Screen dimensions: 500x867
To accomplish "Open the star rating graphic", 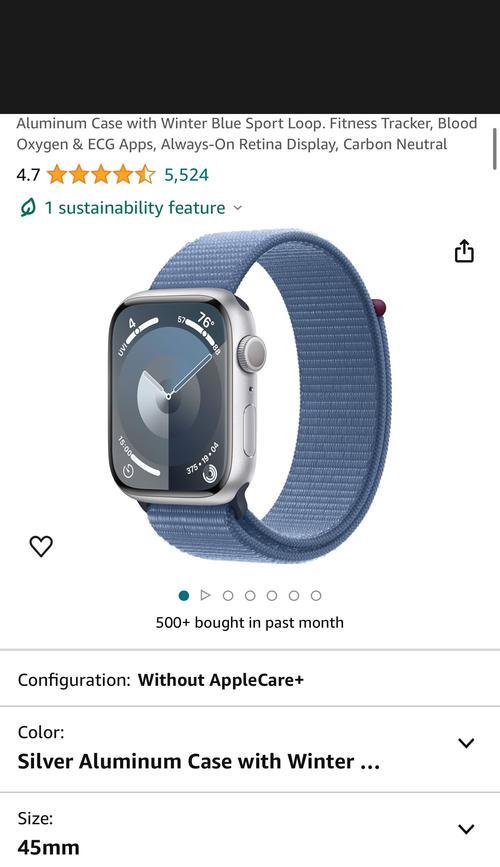I will [101, 175].
